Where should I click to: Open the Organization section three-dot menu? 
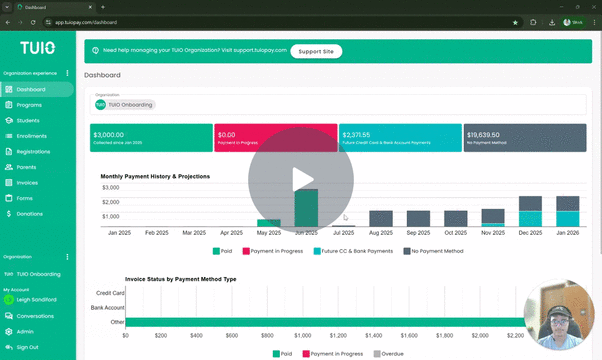coord(68,257)
